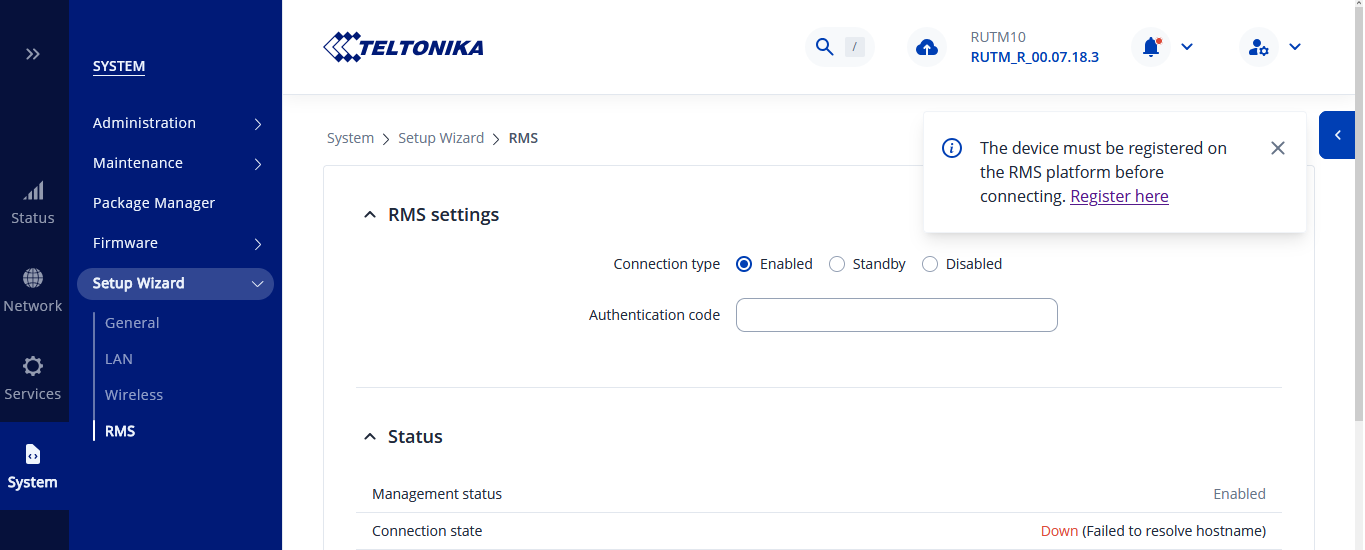Dismiss the RMS registration notification
Image resolution: width=1365 pixels, height=550 pixels.
(x=1277, y=148)
